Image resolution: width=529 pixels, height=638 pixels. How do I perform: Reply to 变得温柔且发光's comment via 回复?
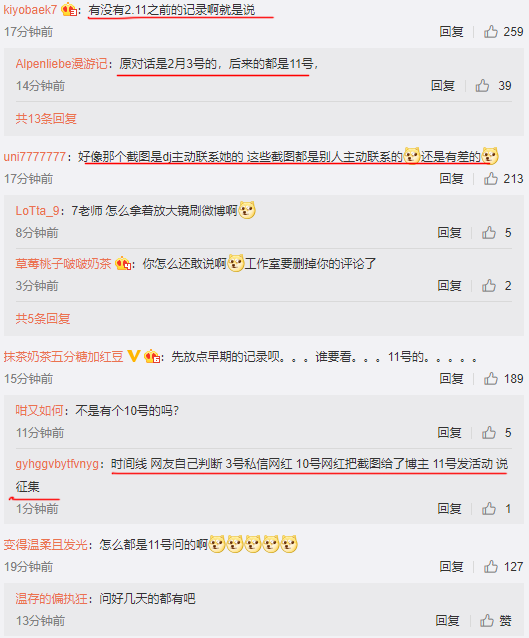(x=451, y=566)
